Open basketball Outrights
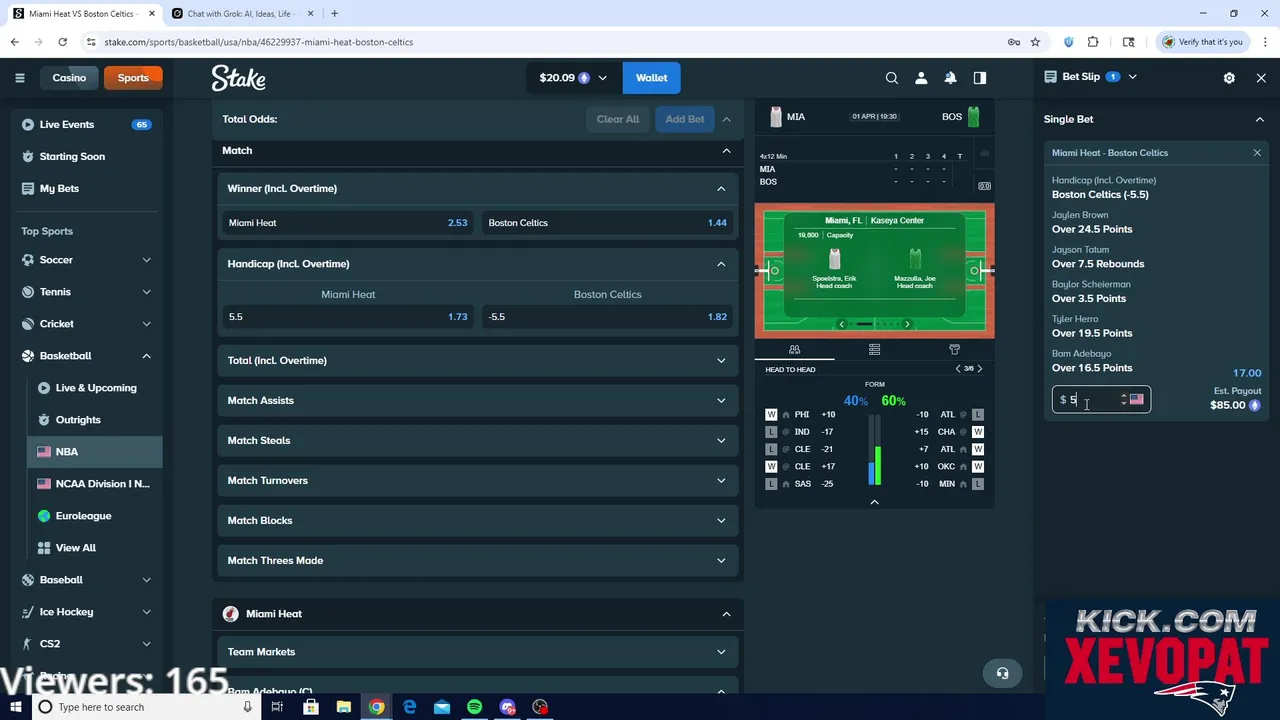Image resolution: width=1280 pixels, height=720 pixels. click(x=95, y=420)
